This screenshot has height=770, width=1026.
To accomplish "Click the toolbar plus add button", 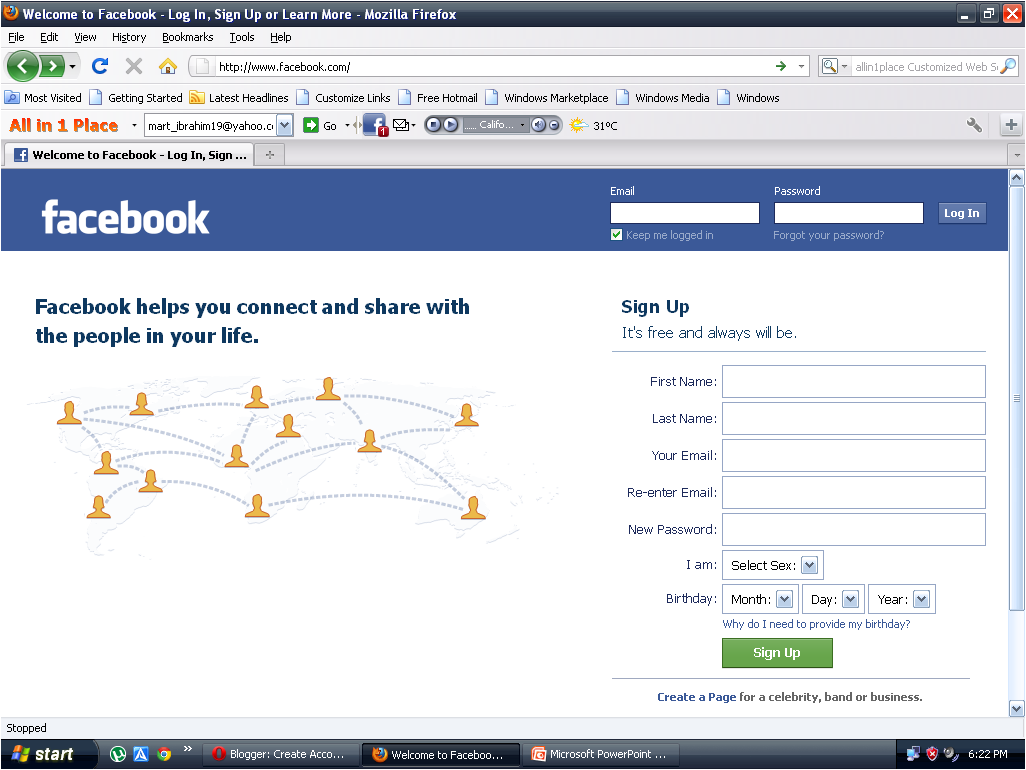I will [1011, 125].
